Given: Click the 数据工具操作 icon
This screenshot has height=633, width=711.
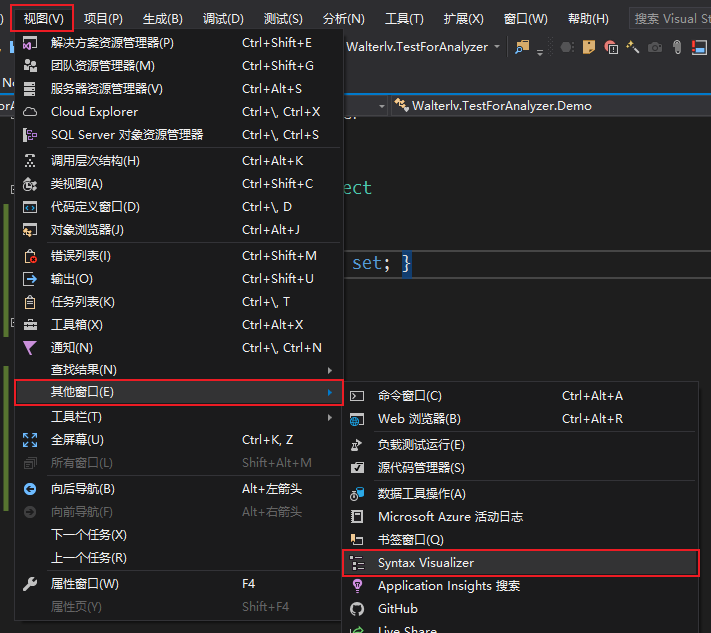Looking at the screenshot, I should click(357, 494).
